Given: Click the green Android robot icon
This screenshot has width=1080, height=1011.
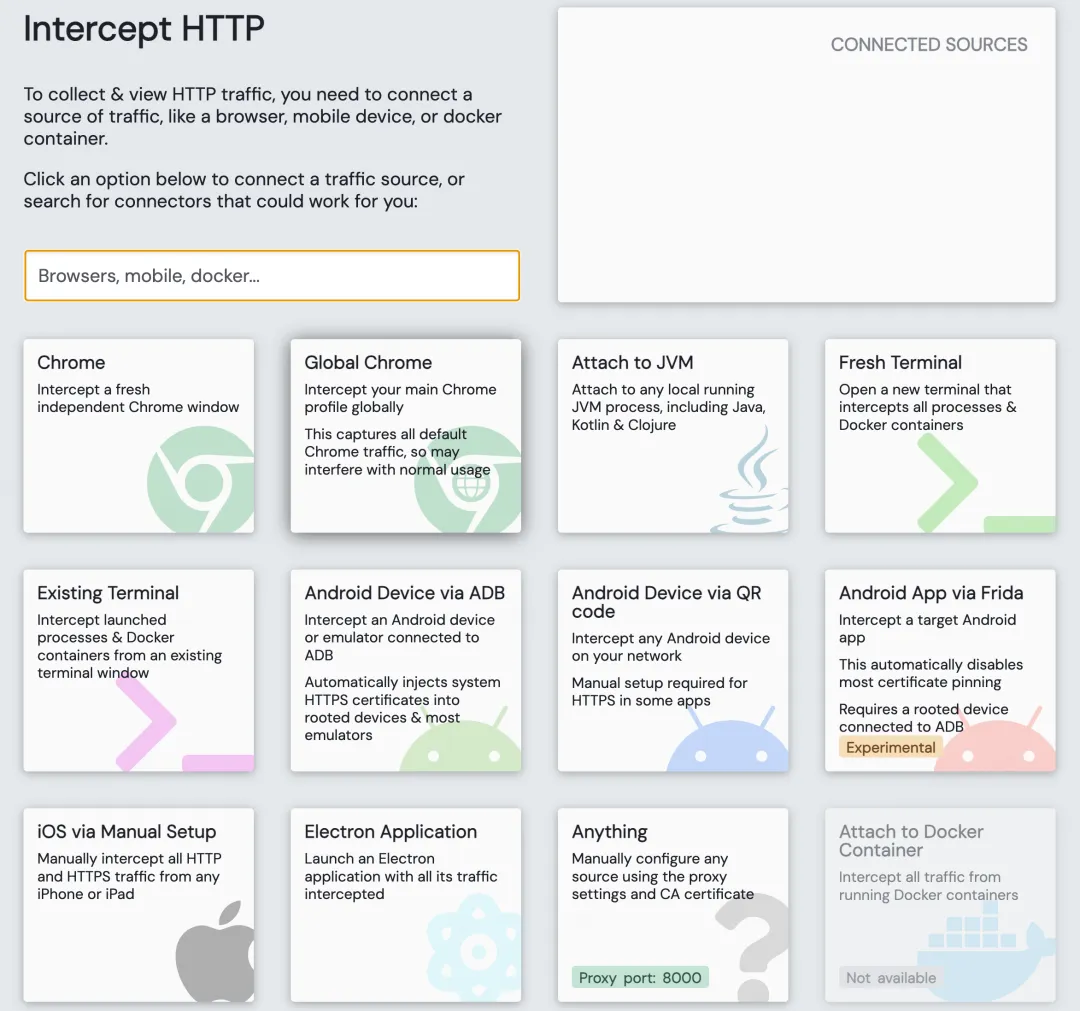Looking at the screenshot, I should coord(462,745).
